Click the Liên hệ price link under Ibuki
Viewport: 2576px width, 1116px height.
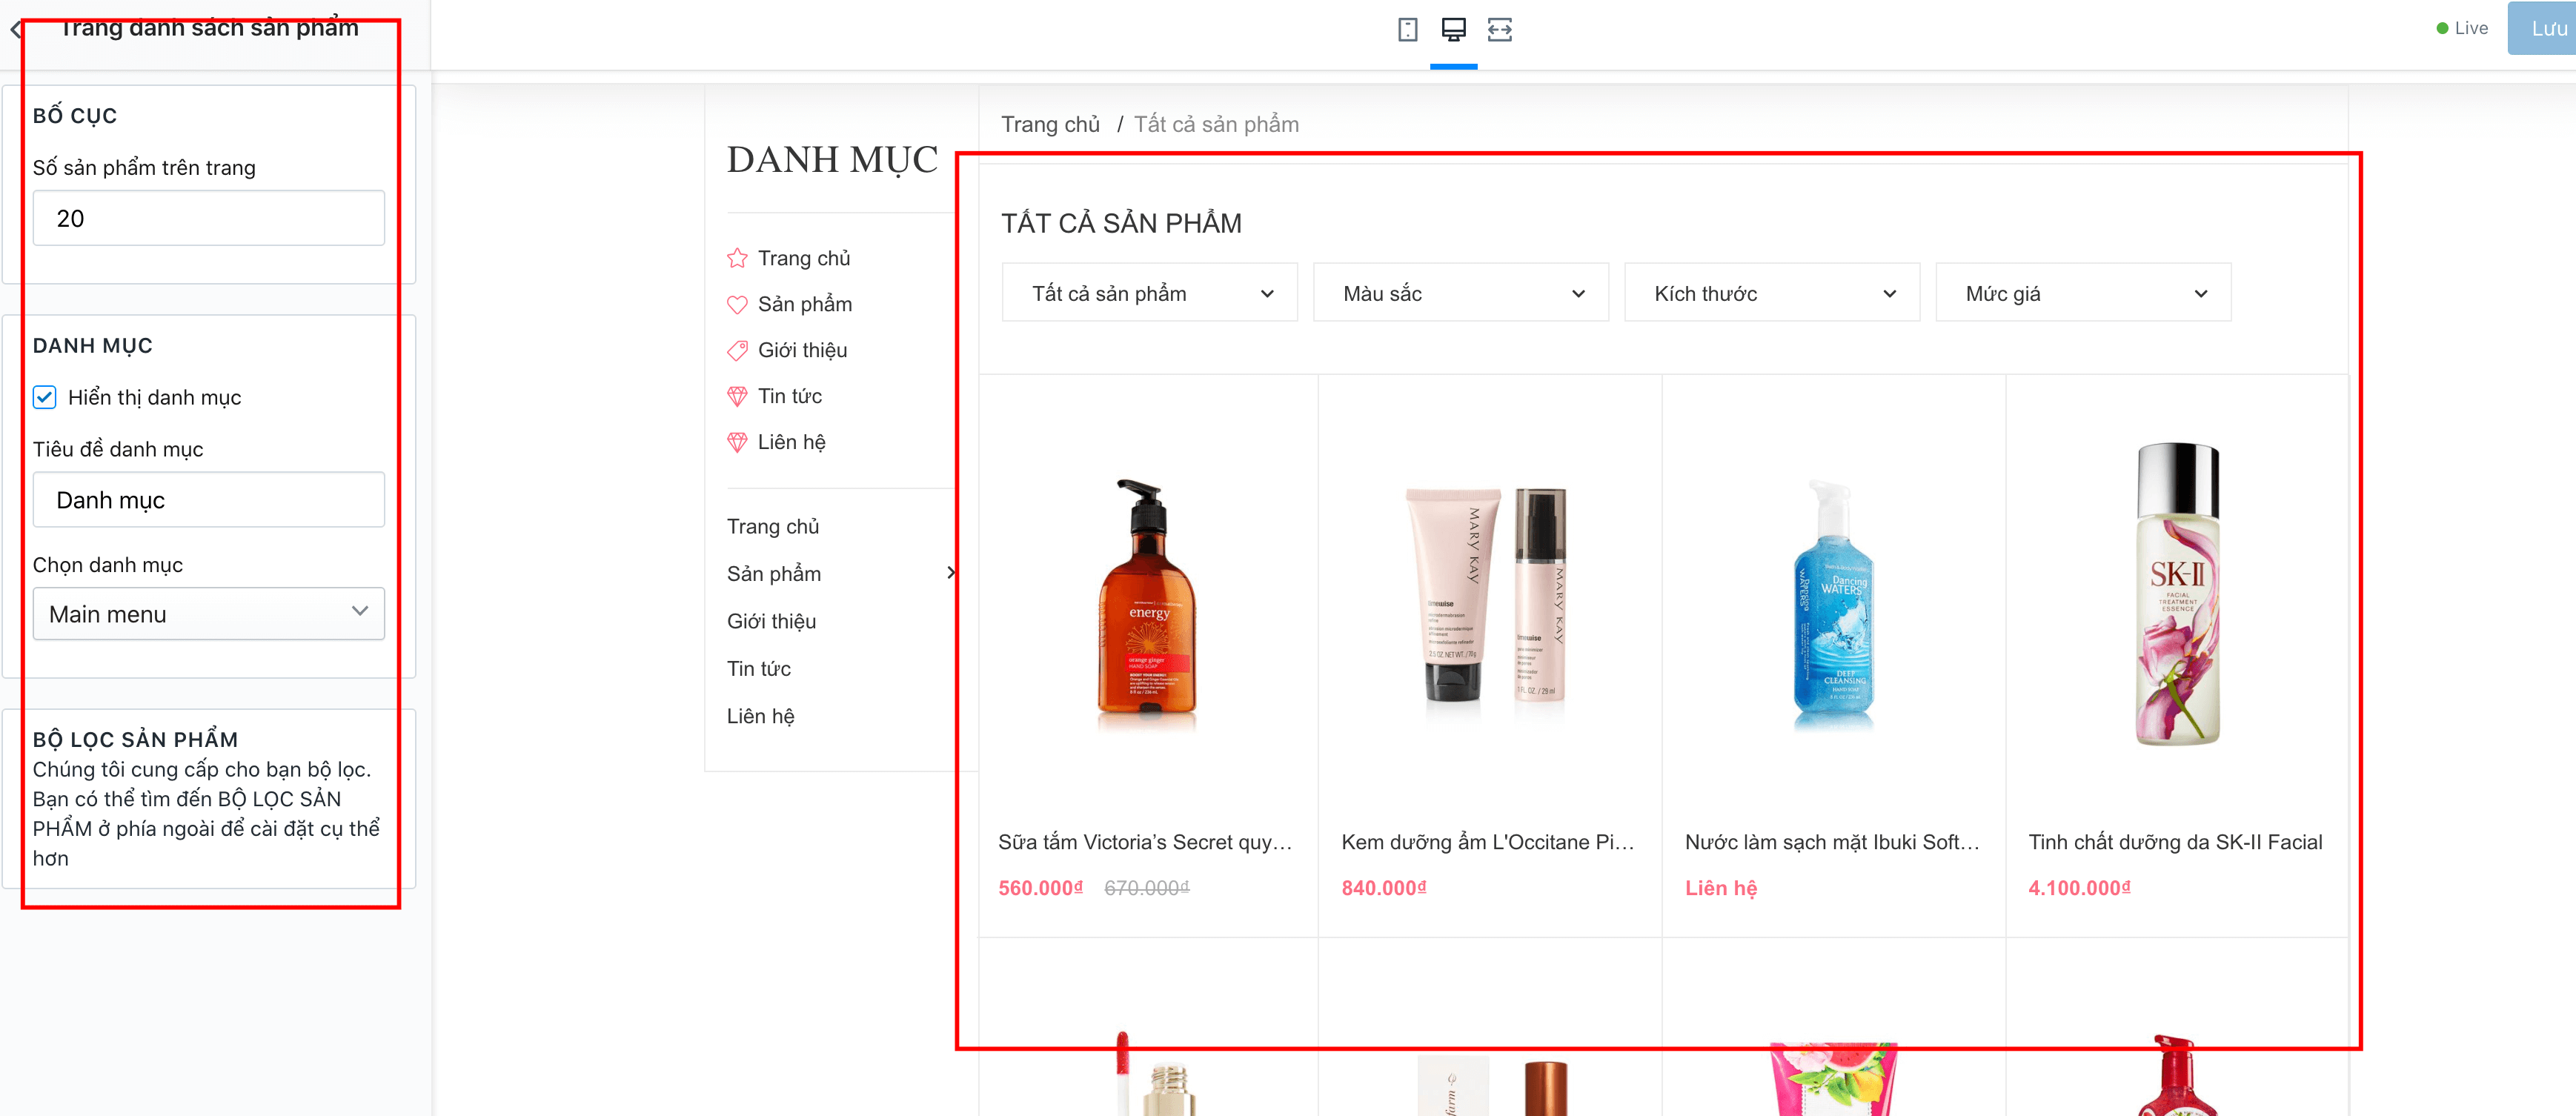(x=1720, y=888)
